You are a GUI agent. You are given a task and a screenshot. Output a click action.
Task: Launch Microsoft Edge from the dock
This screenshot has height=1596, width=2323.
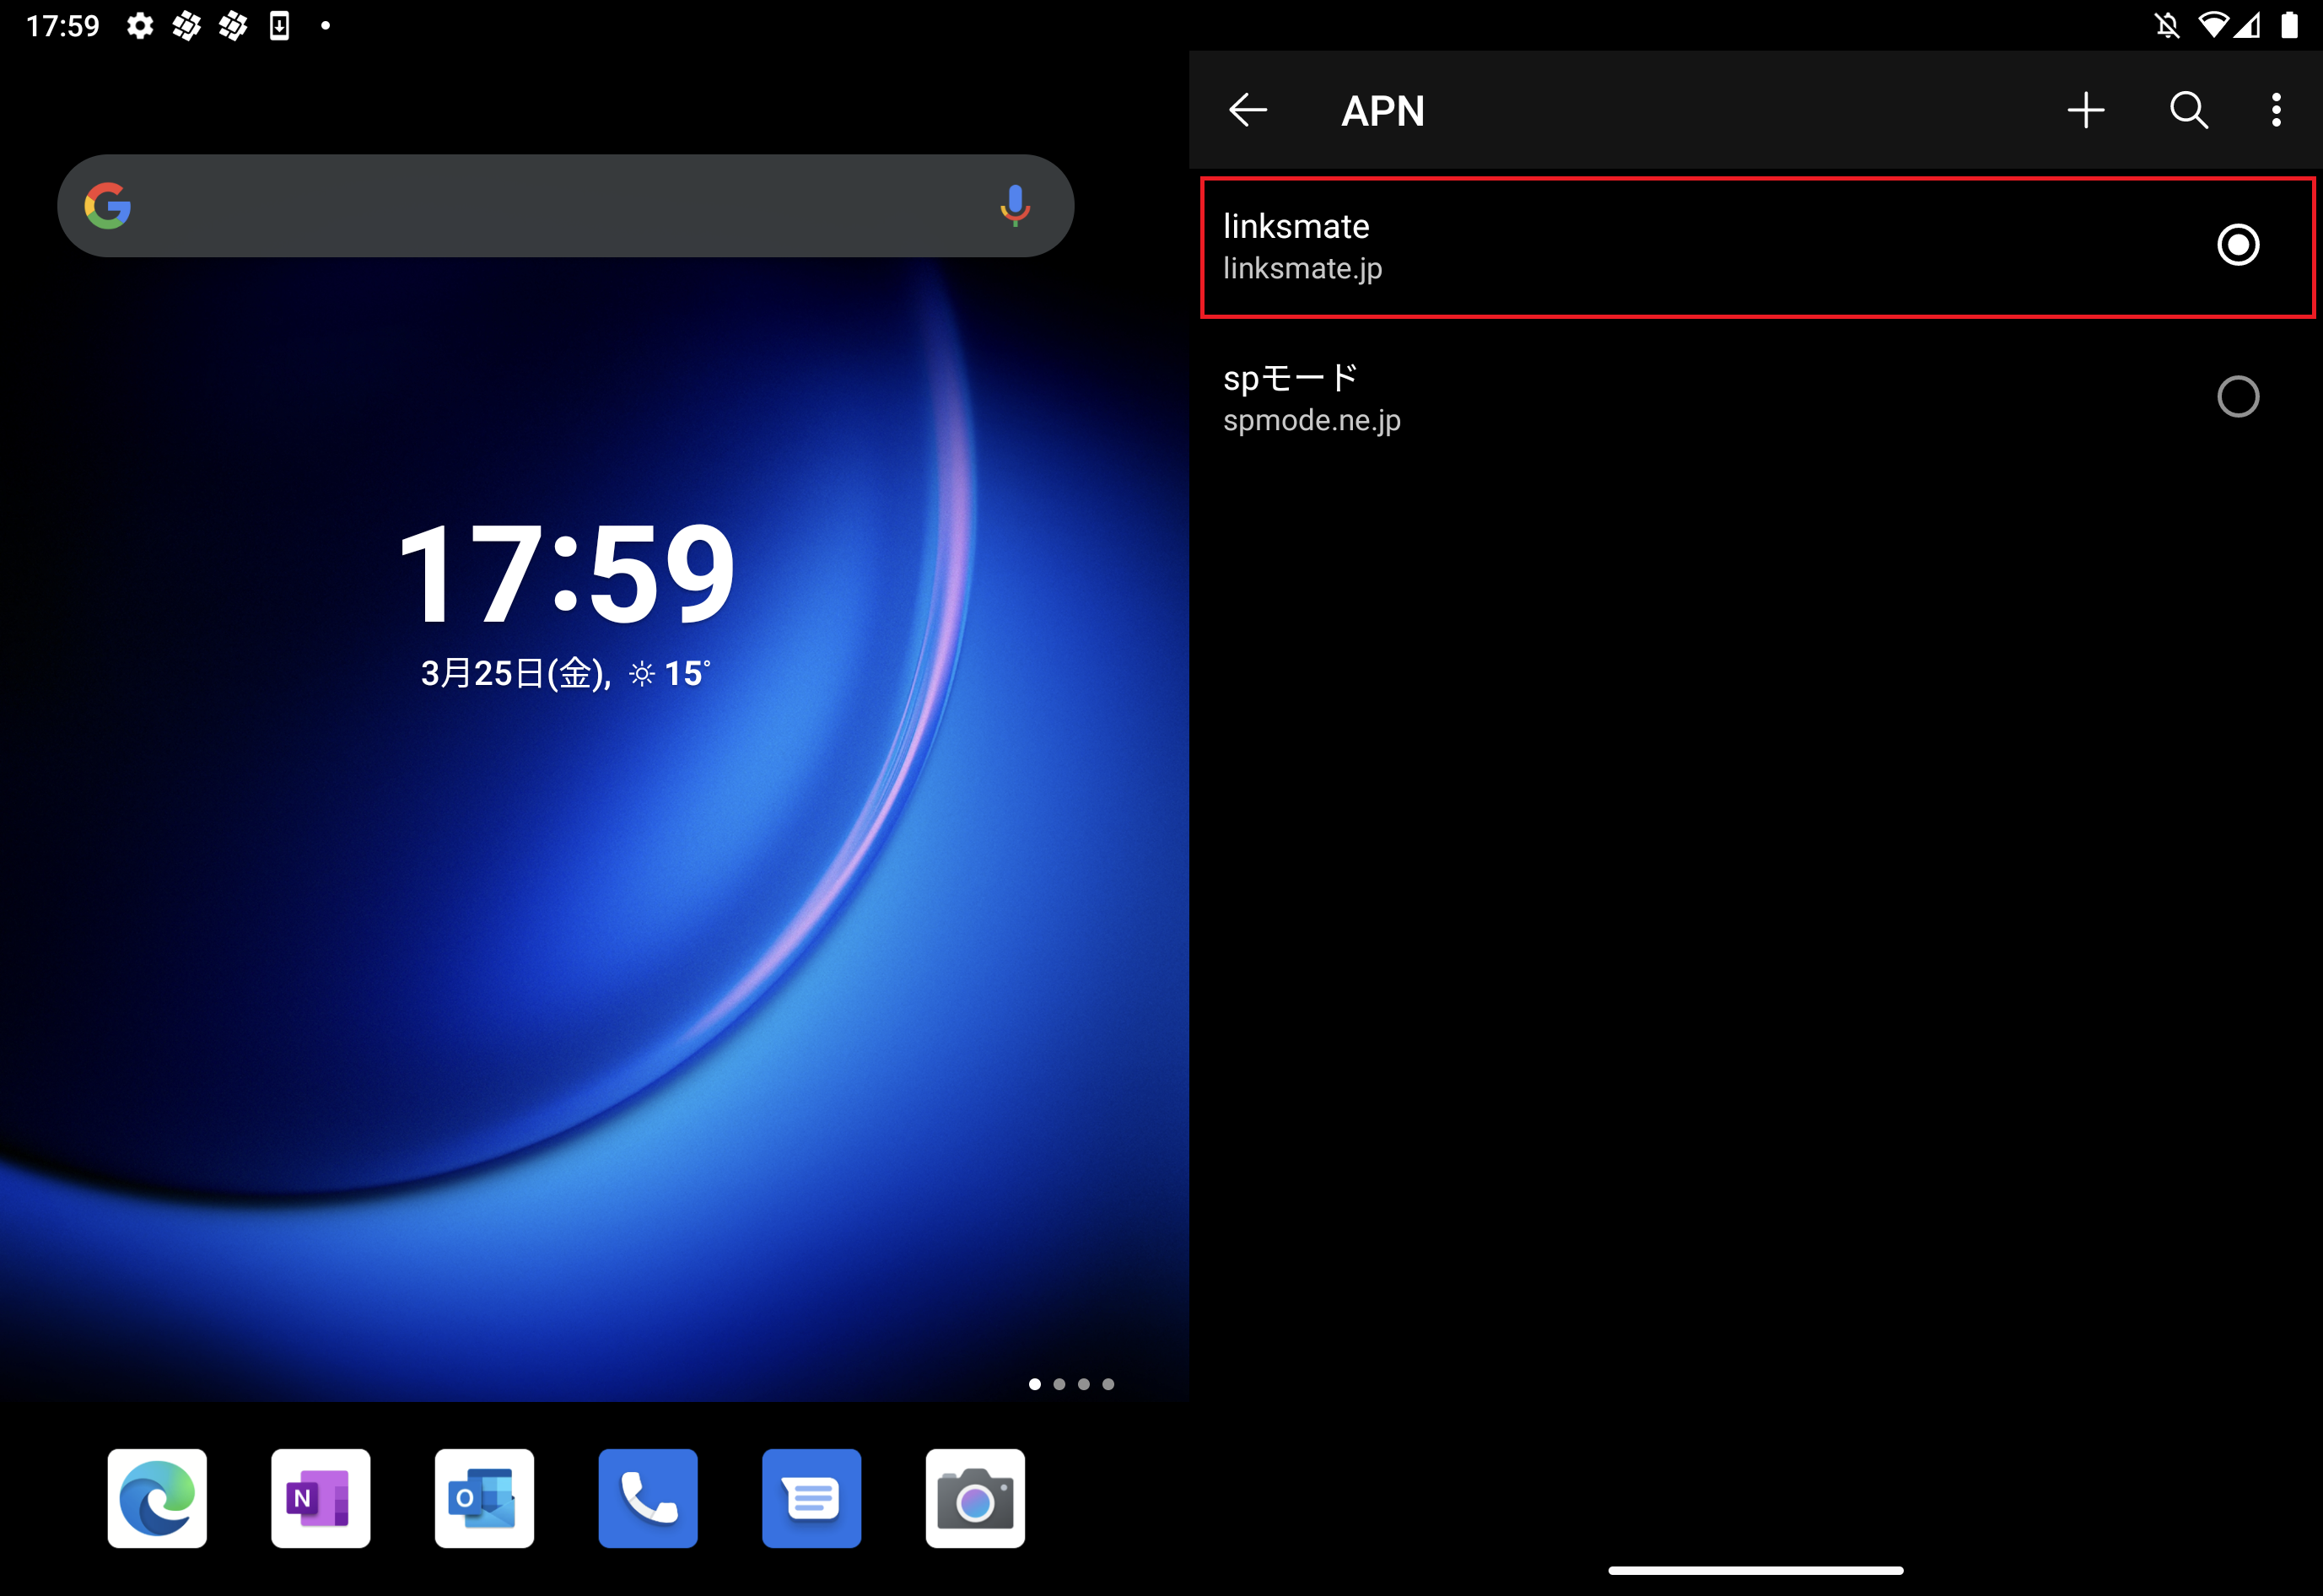tap(157, 1498)
